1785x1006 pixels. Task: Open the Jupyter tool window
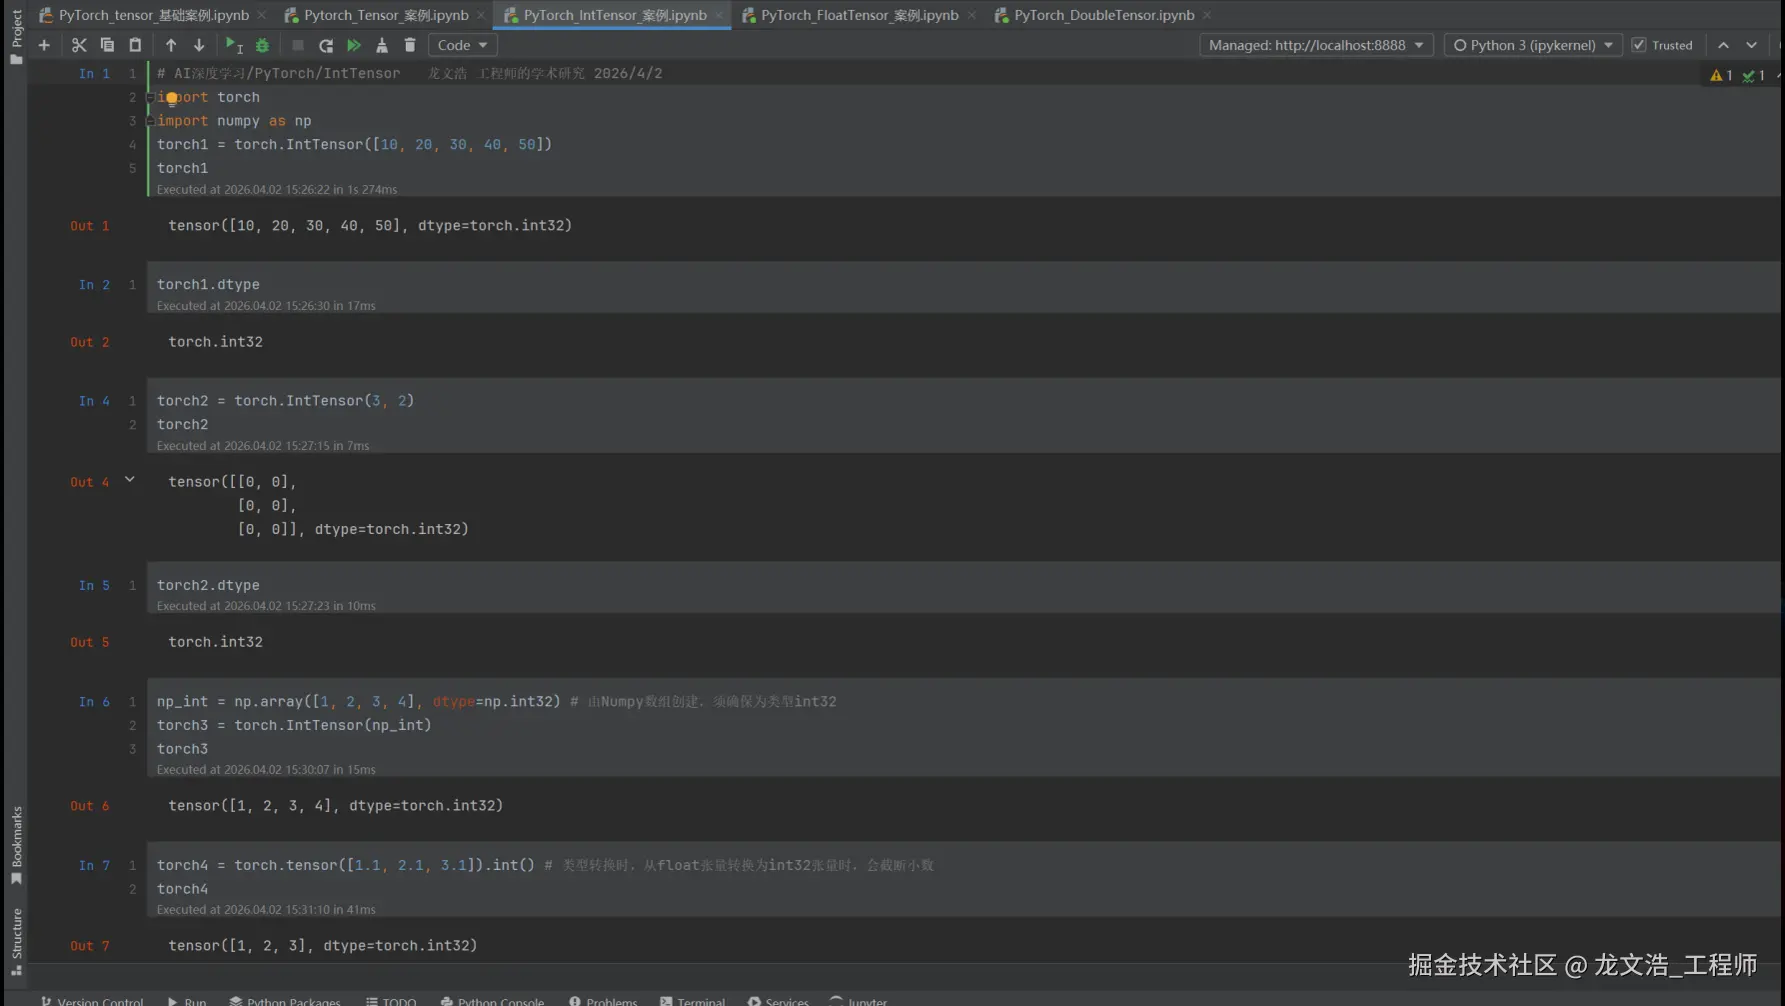[x=859, y=1000]
